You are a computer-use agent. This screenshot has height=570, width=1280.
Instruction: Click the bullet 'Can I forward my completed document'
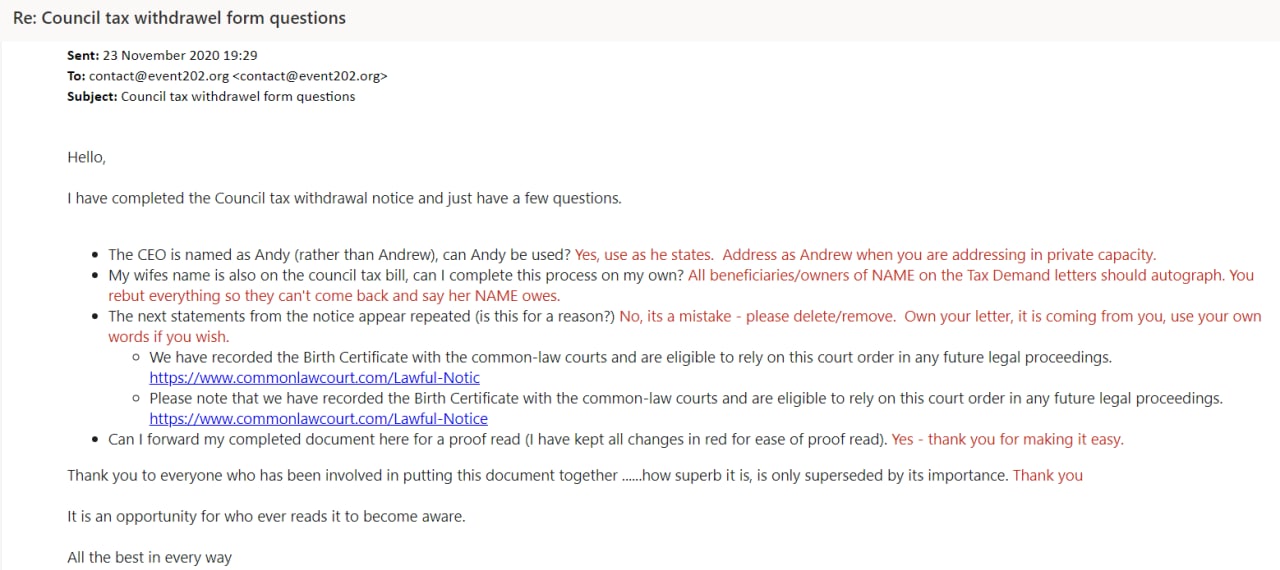[x=498, y=439]
